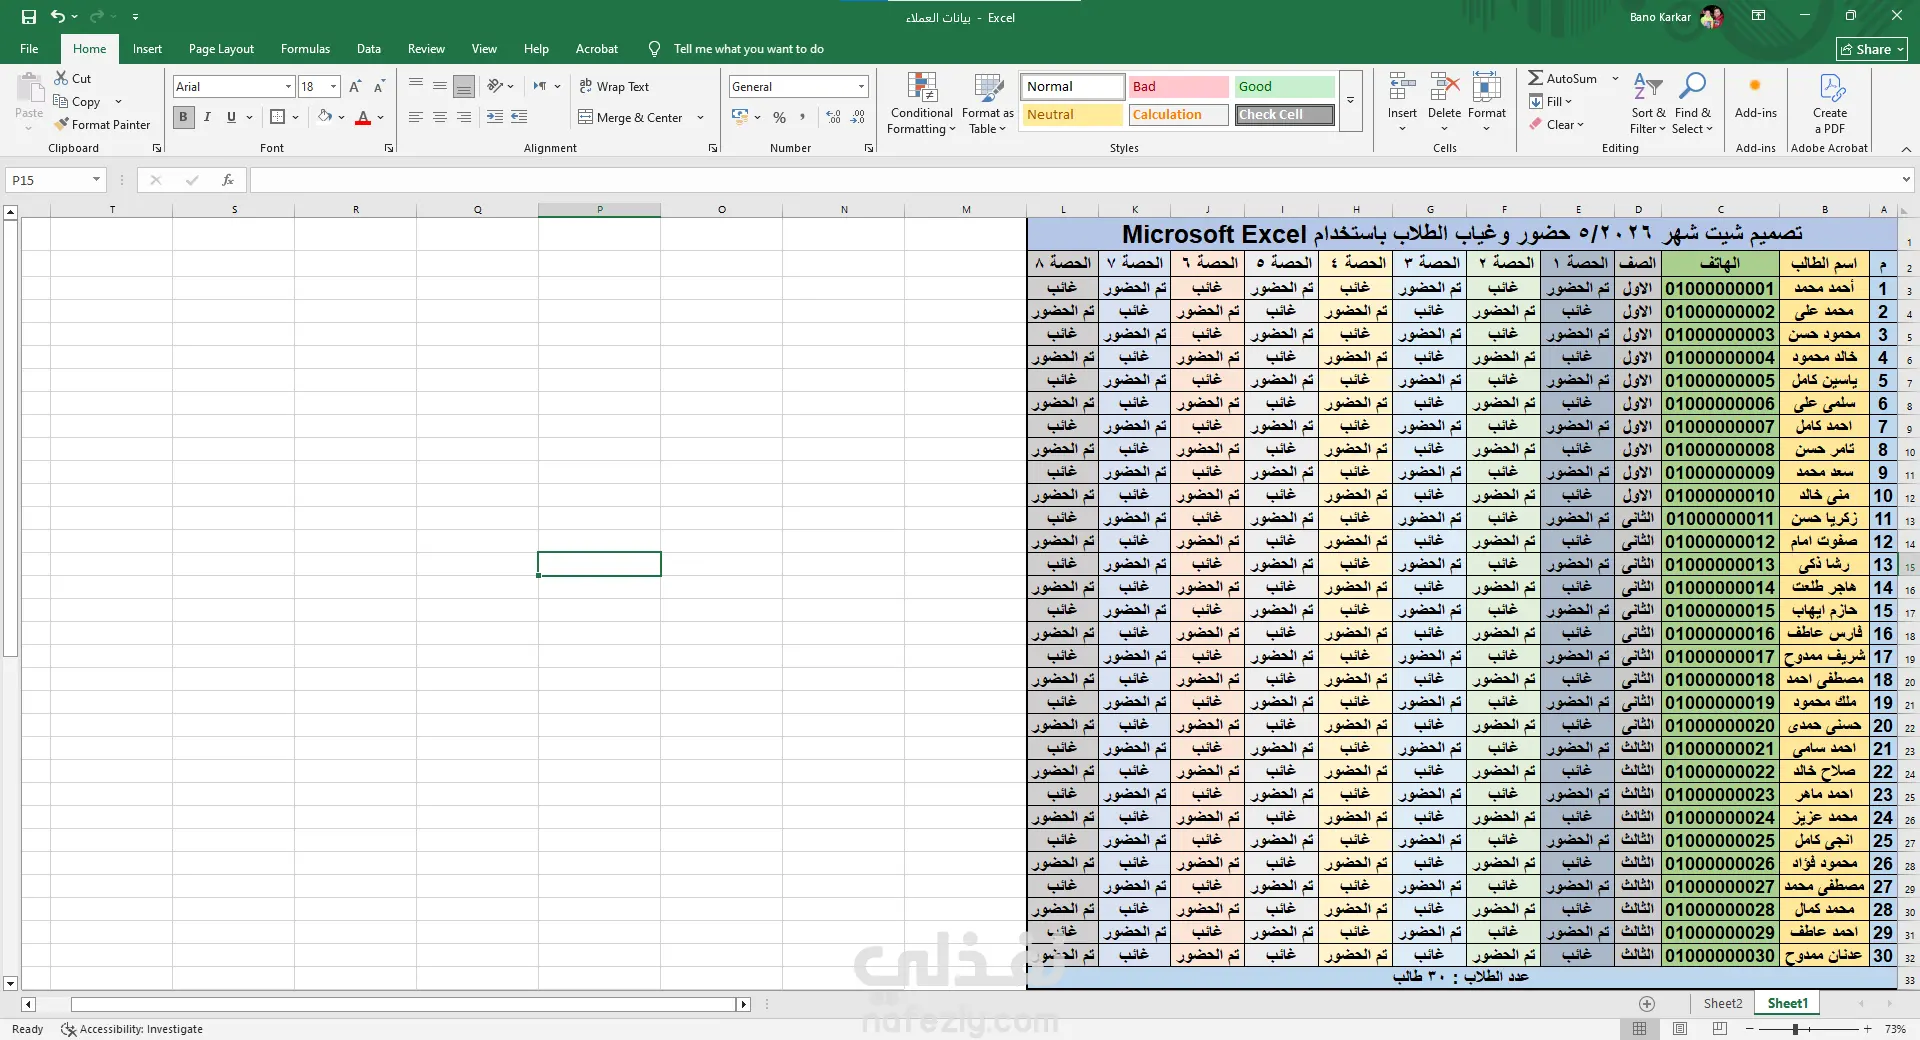This screenshot has height=1040, width=1920.
Task: Apply the Bad cell style
Action: (x=1179, y=87)
